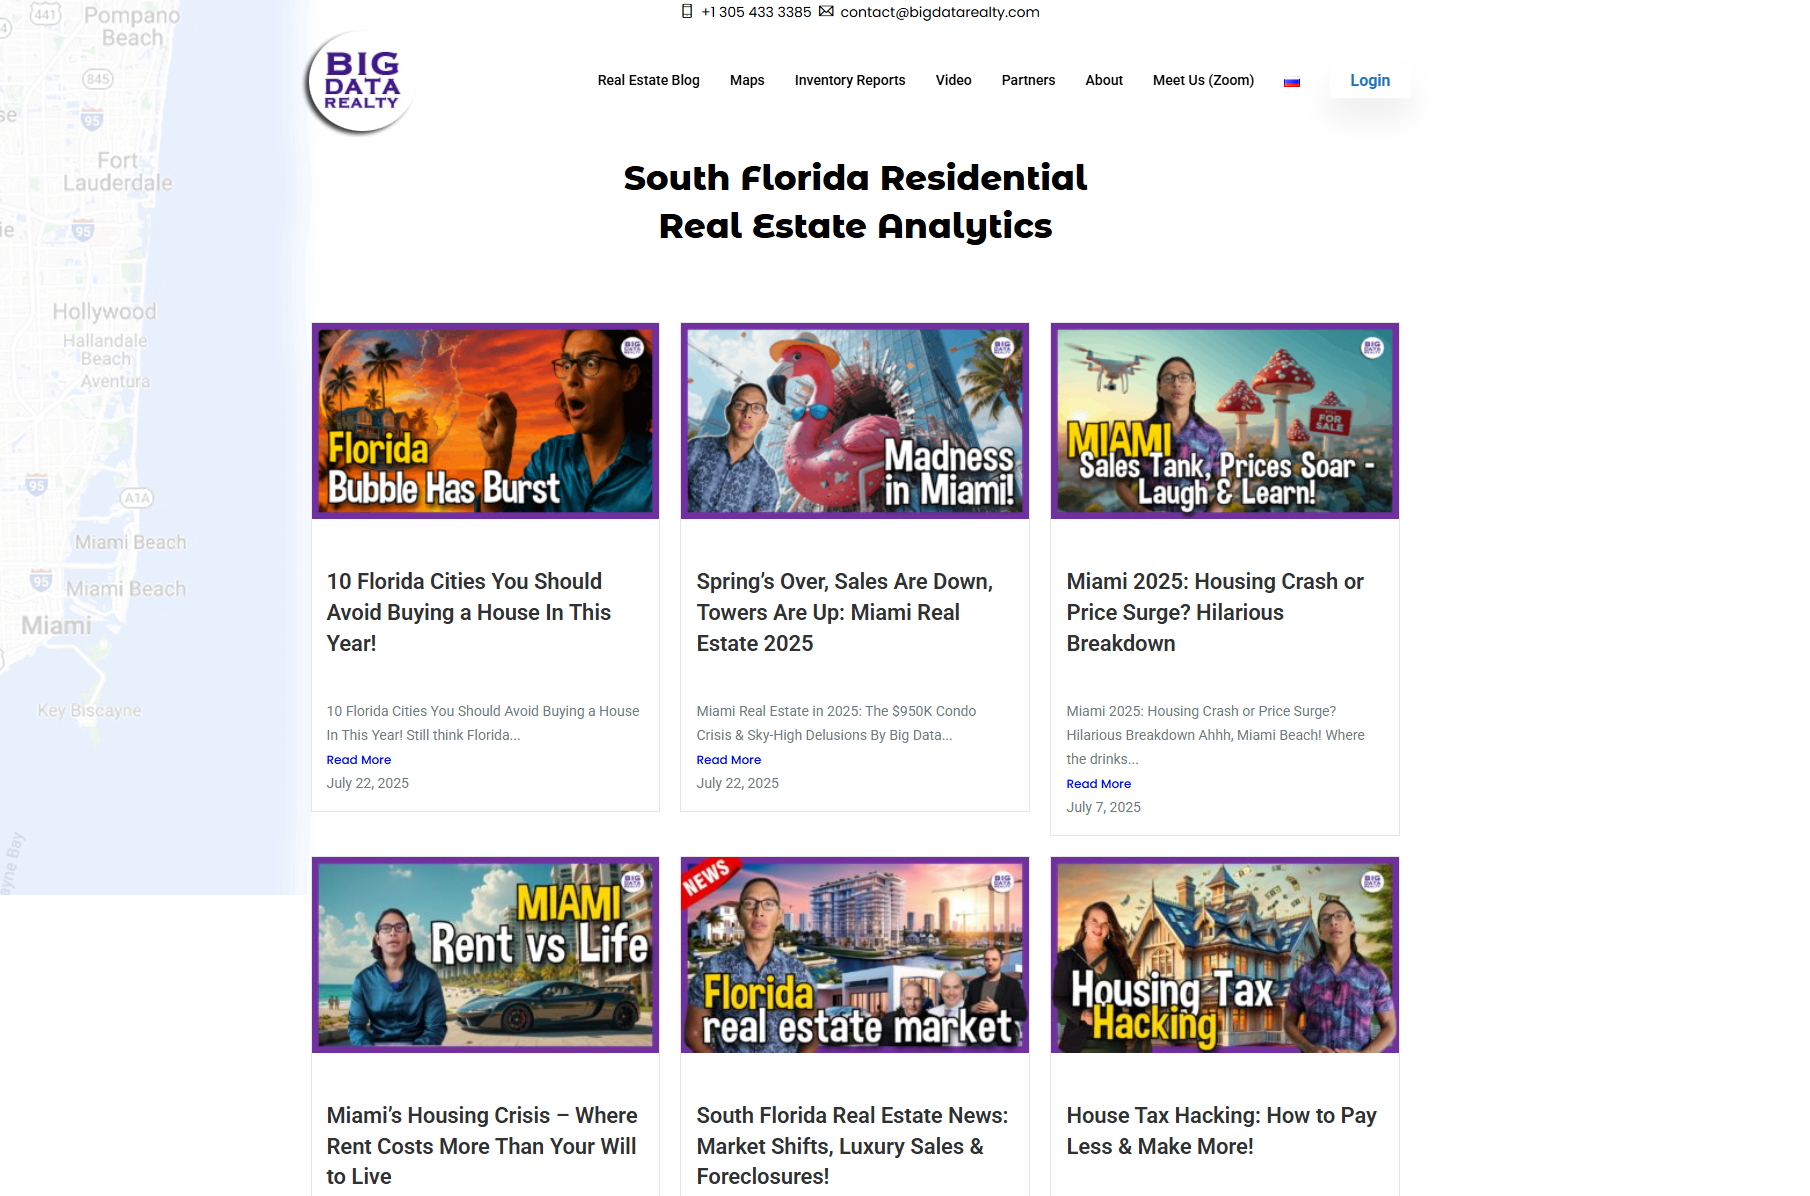
Task: Open the Maps menu item
Action: click(x=747, y=80)
